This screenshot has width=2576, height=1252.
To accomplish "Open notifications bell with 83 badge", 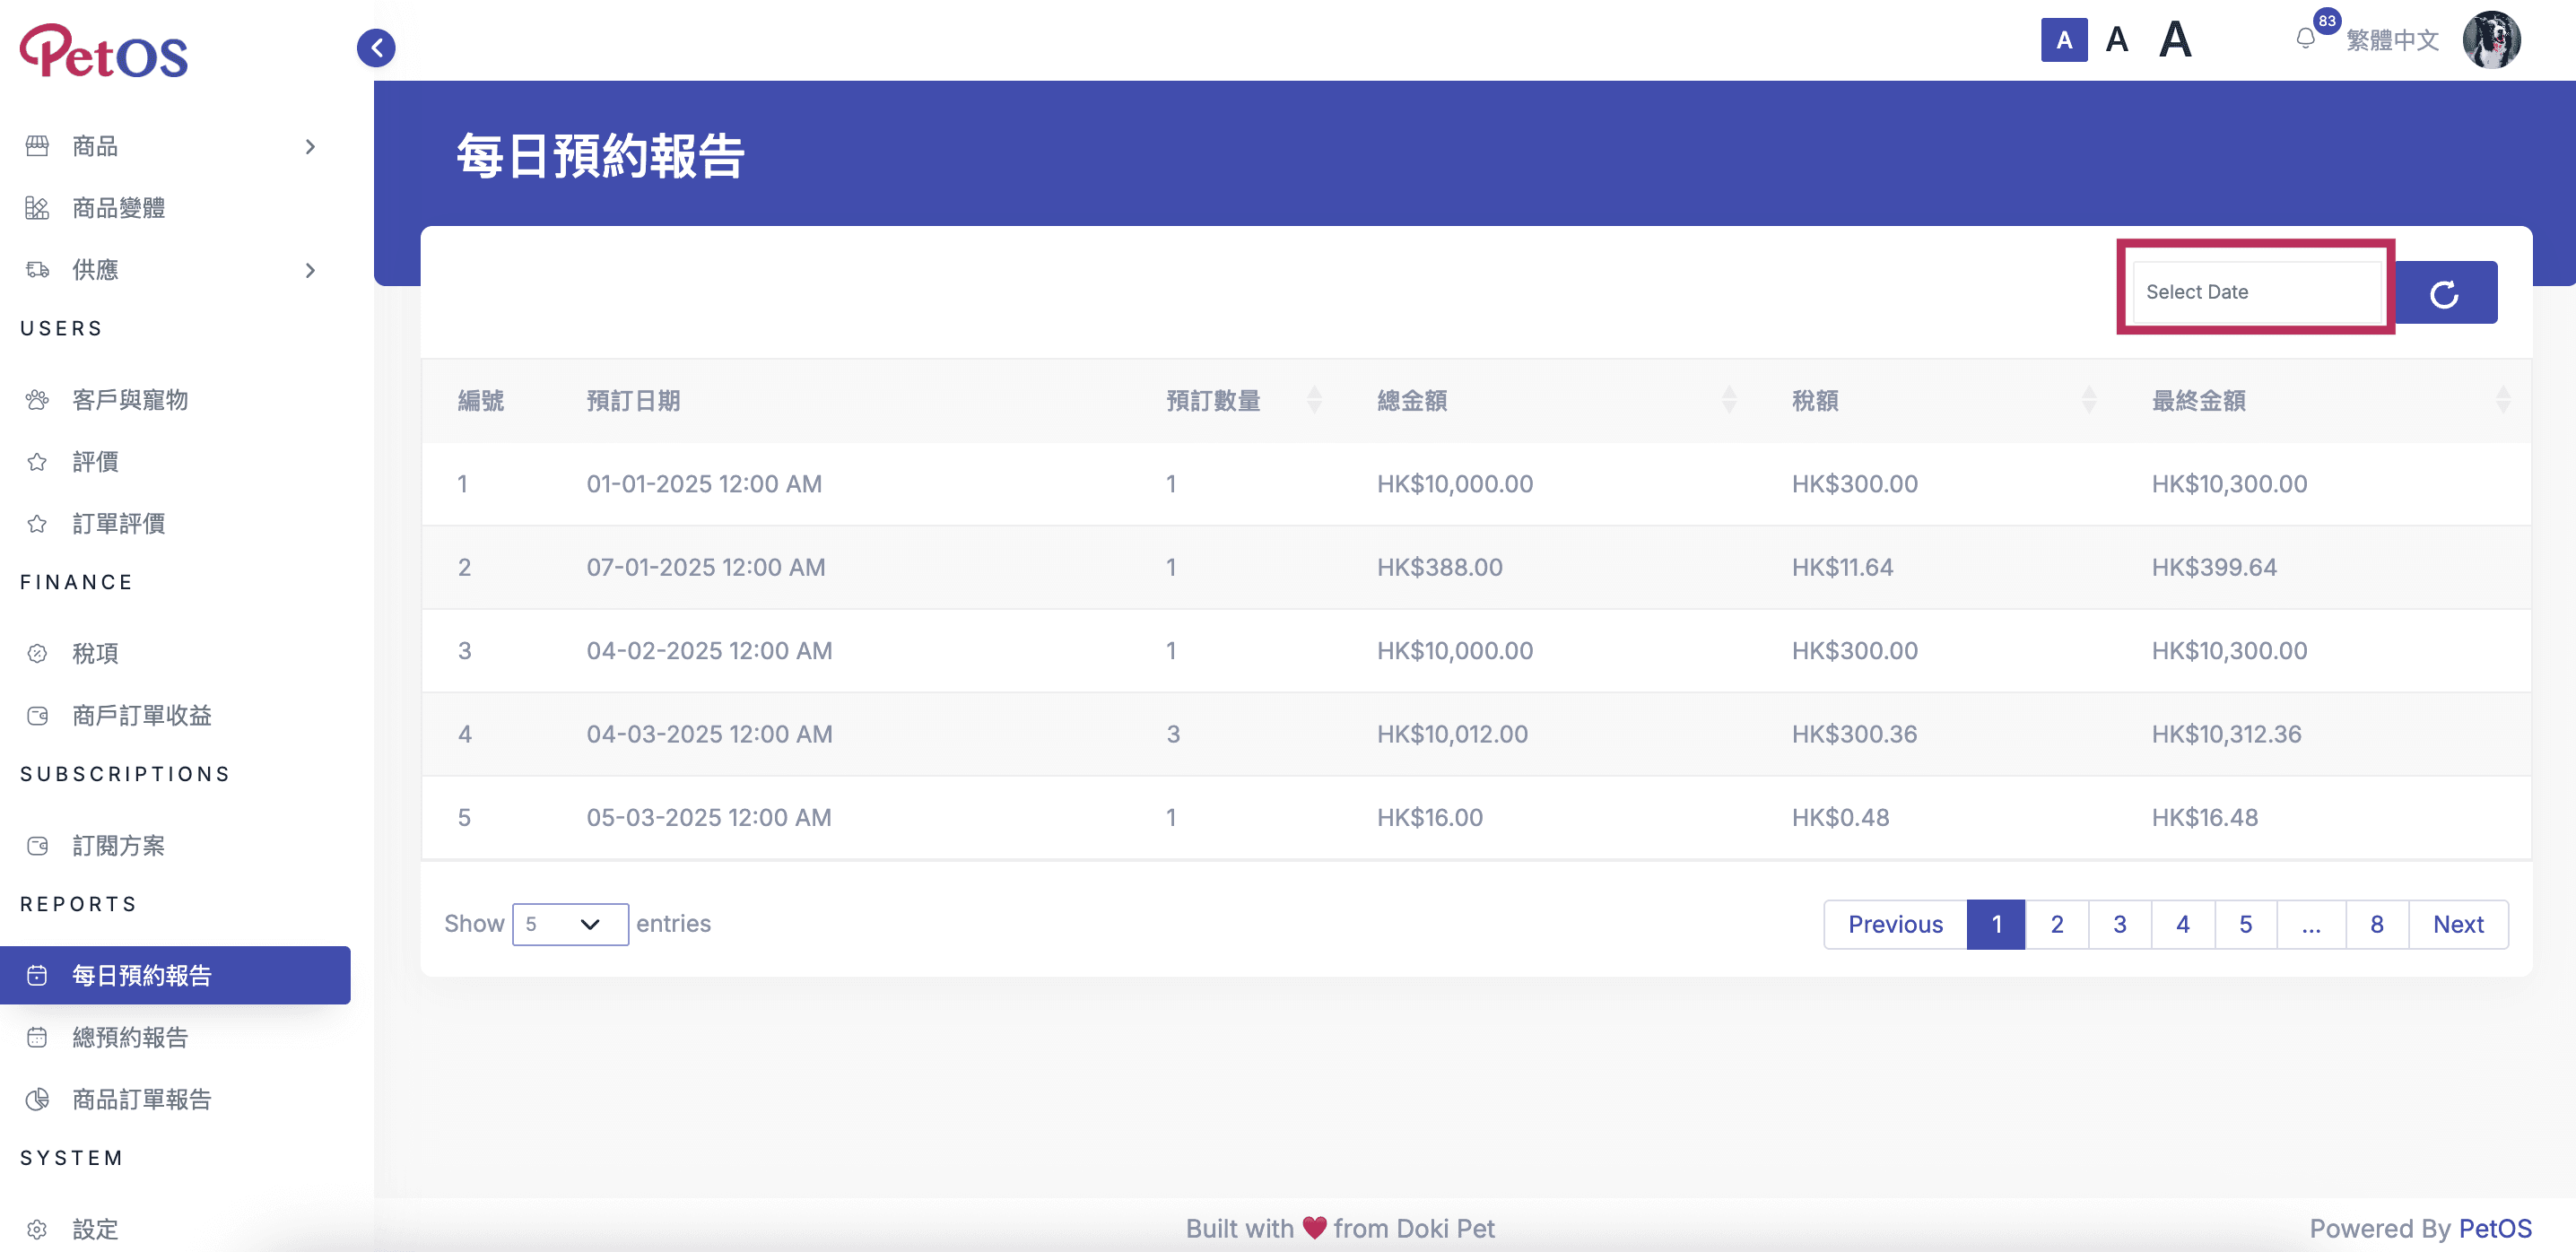I will pos(2306,38).
